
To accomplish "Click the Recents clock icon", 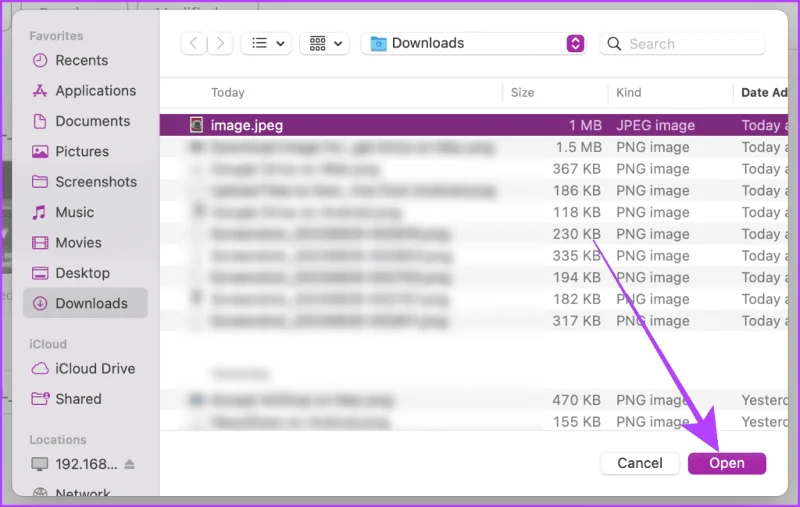I will point(40,60).
